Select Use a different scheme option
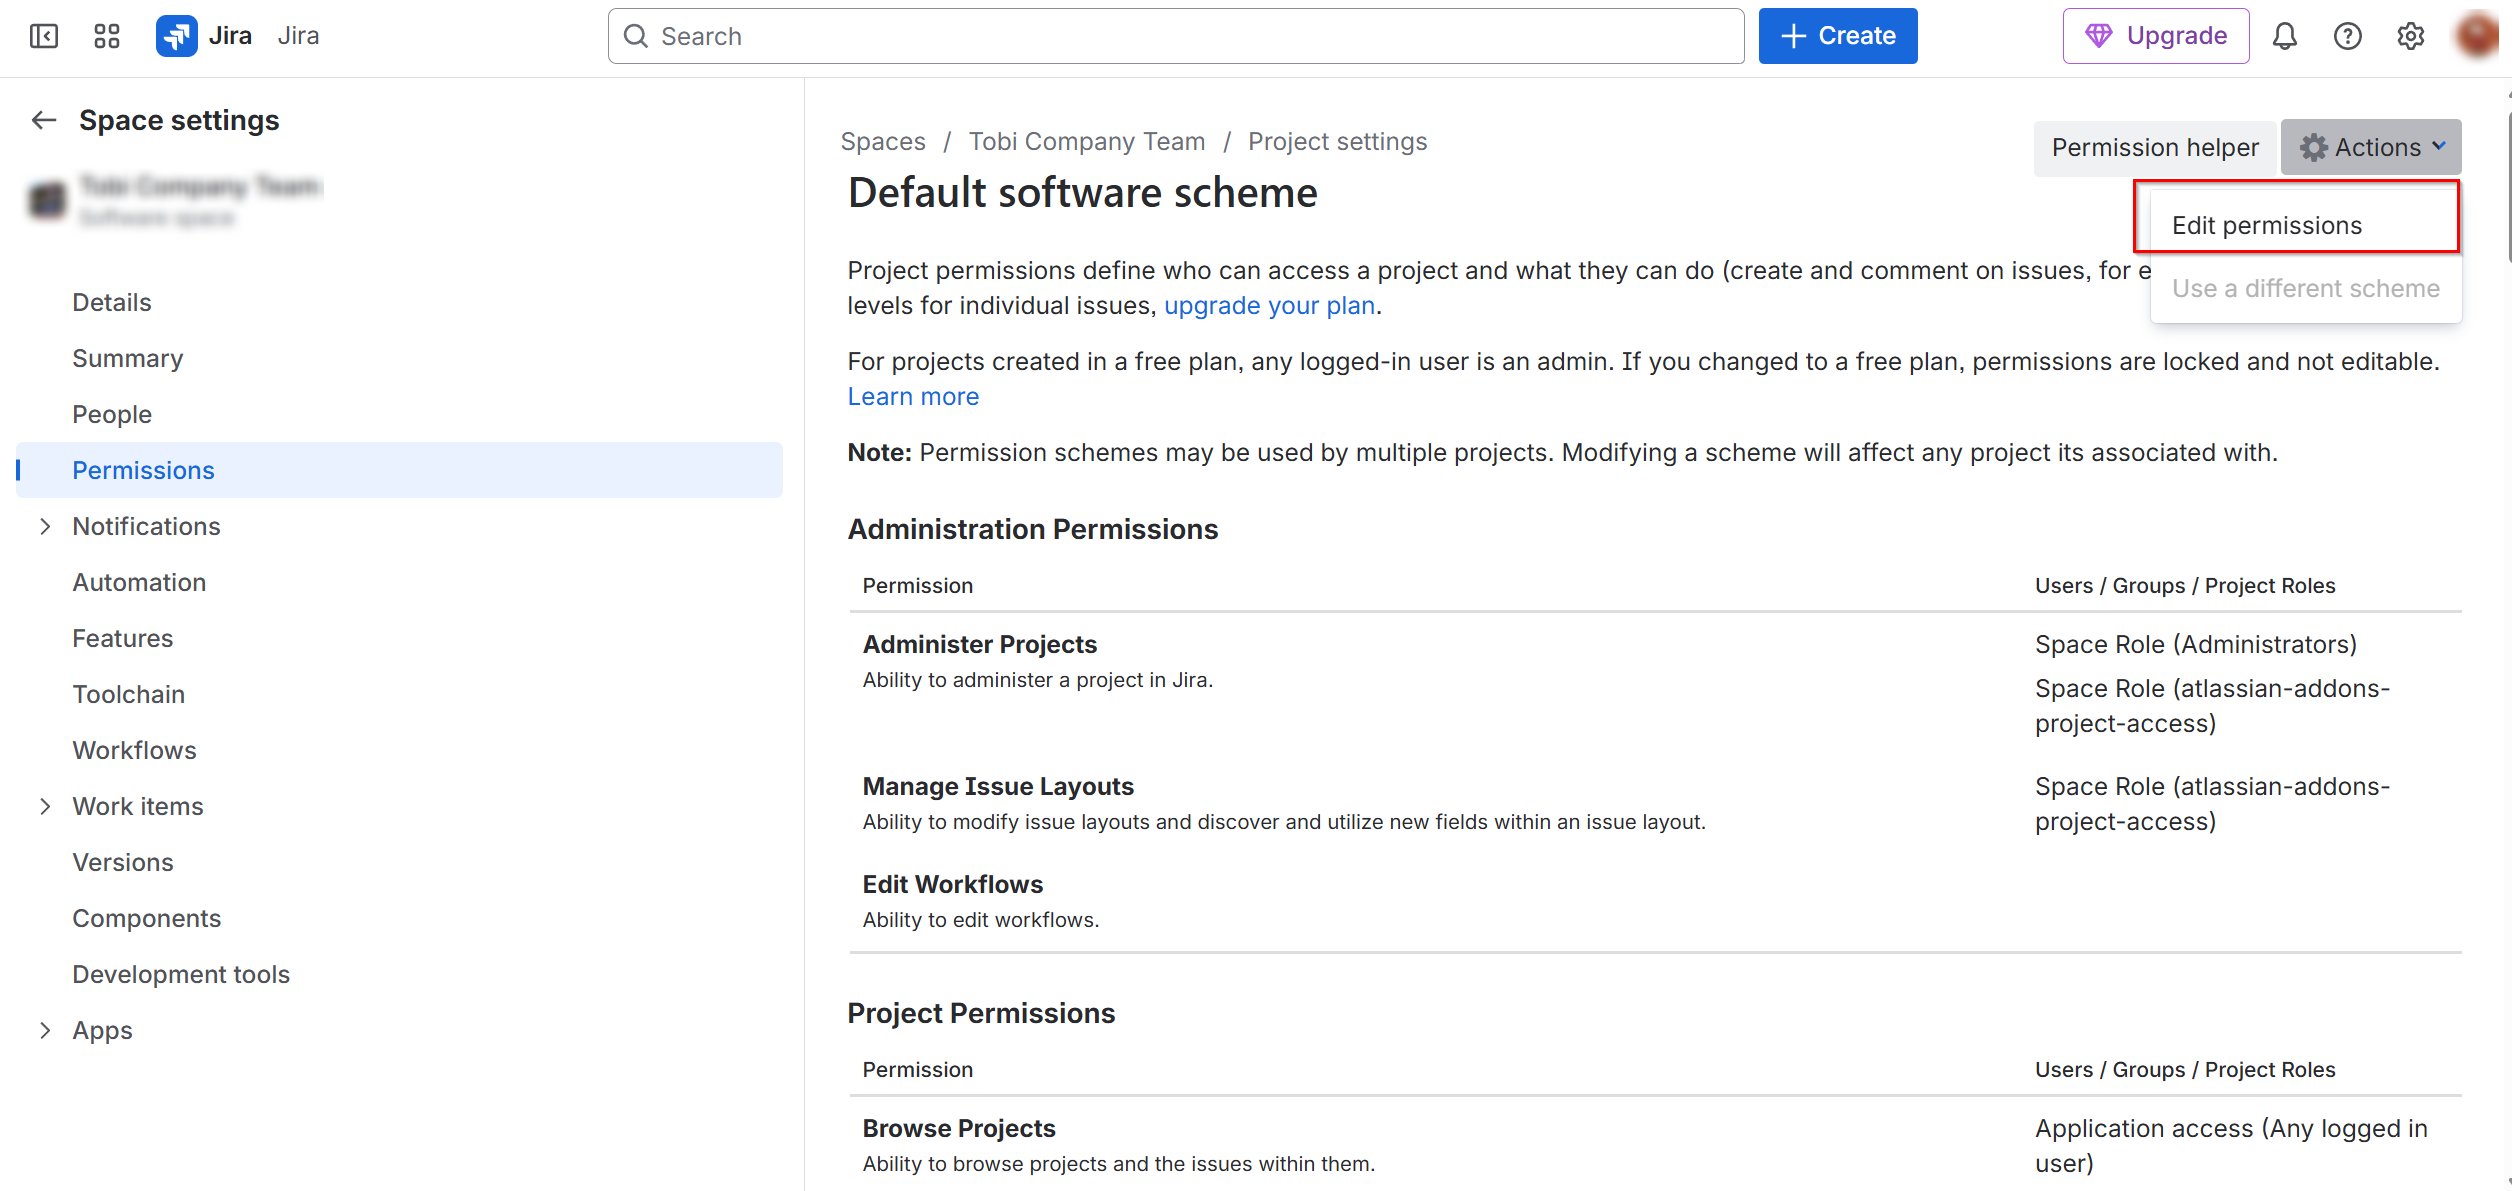The height and width of the screenshot is (1191, 2512). click(x=2305, y=288)
